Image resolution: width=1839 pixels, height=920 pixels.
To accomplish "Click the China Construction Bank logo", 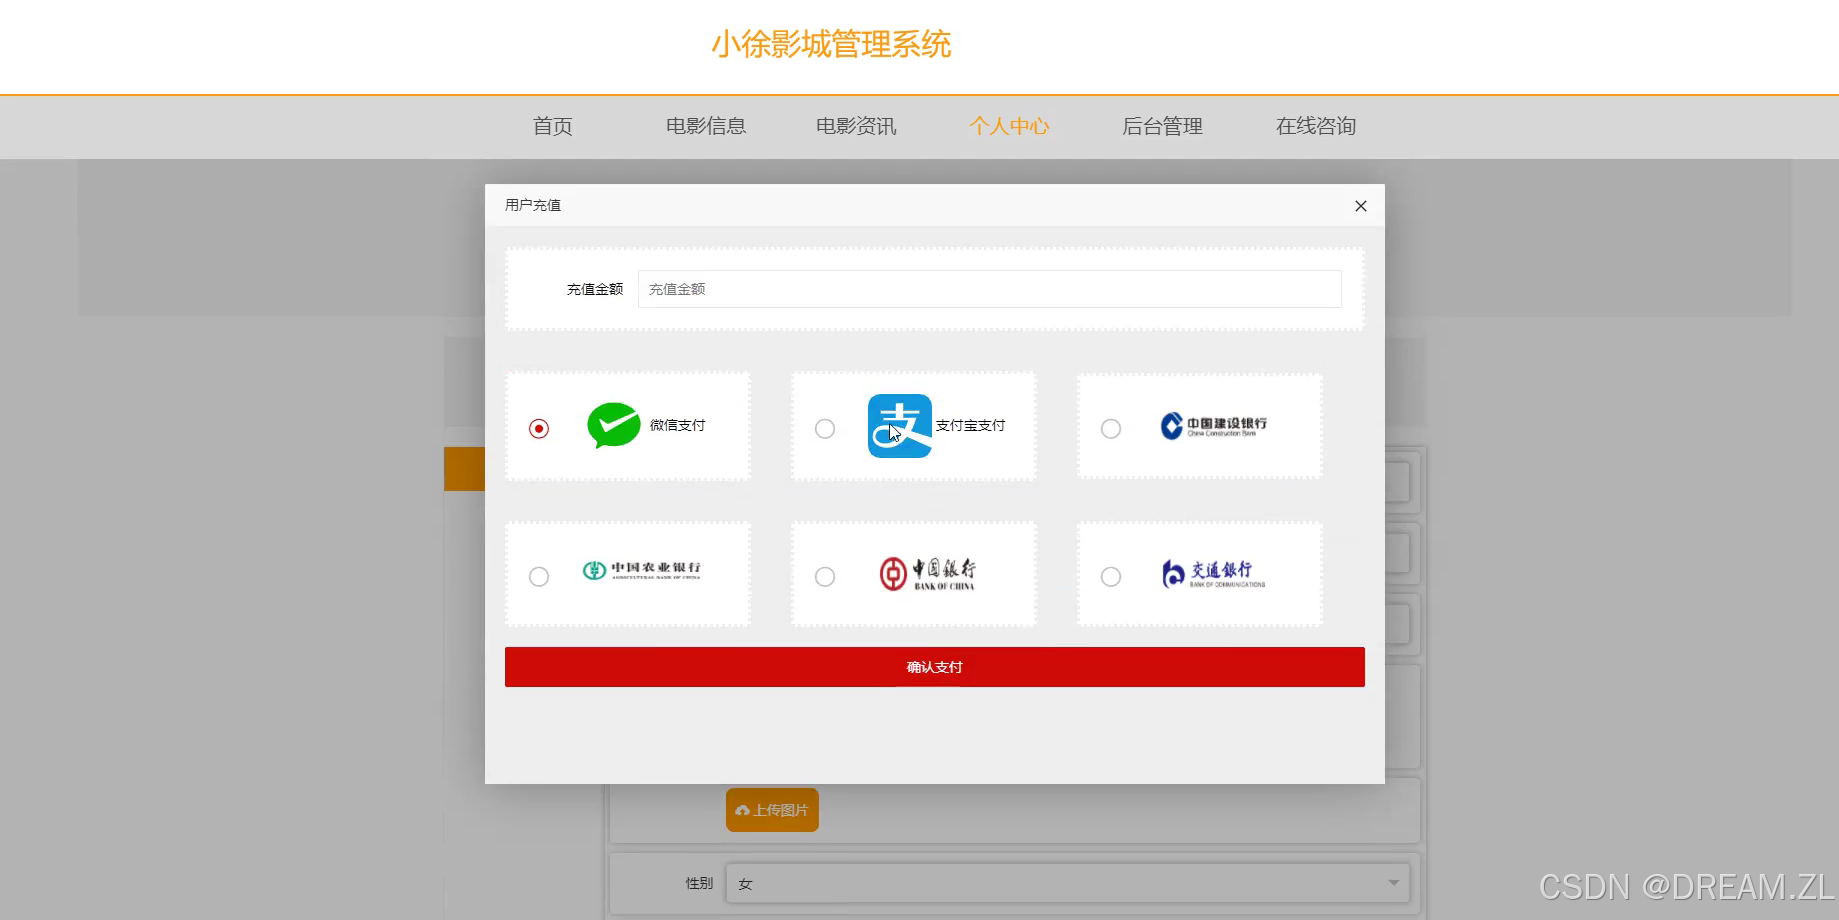I will (1213, 426).
